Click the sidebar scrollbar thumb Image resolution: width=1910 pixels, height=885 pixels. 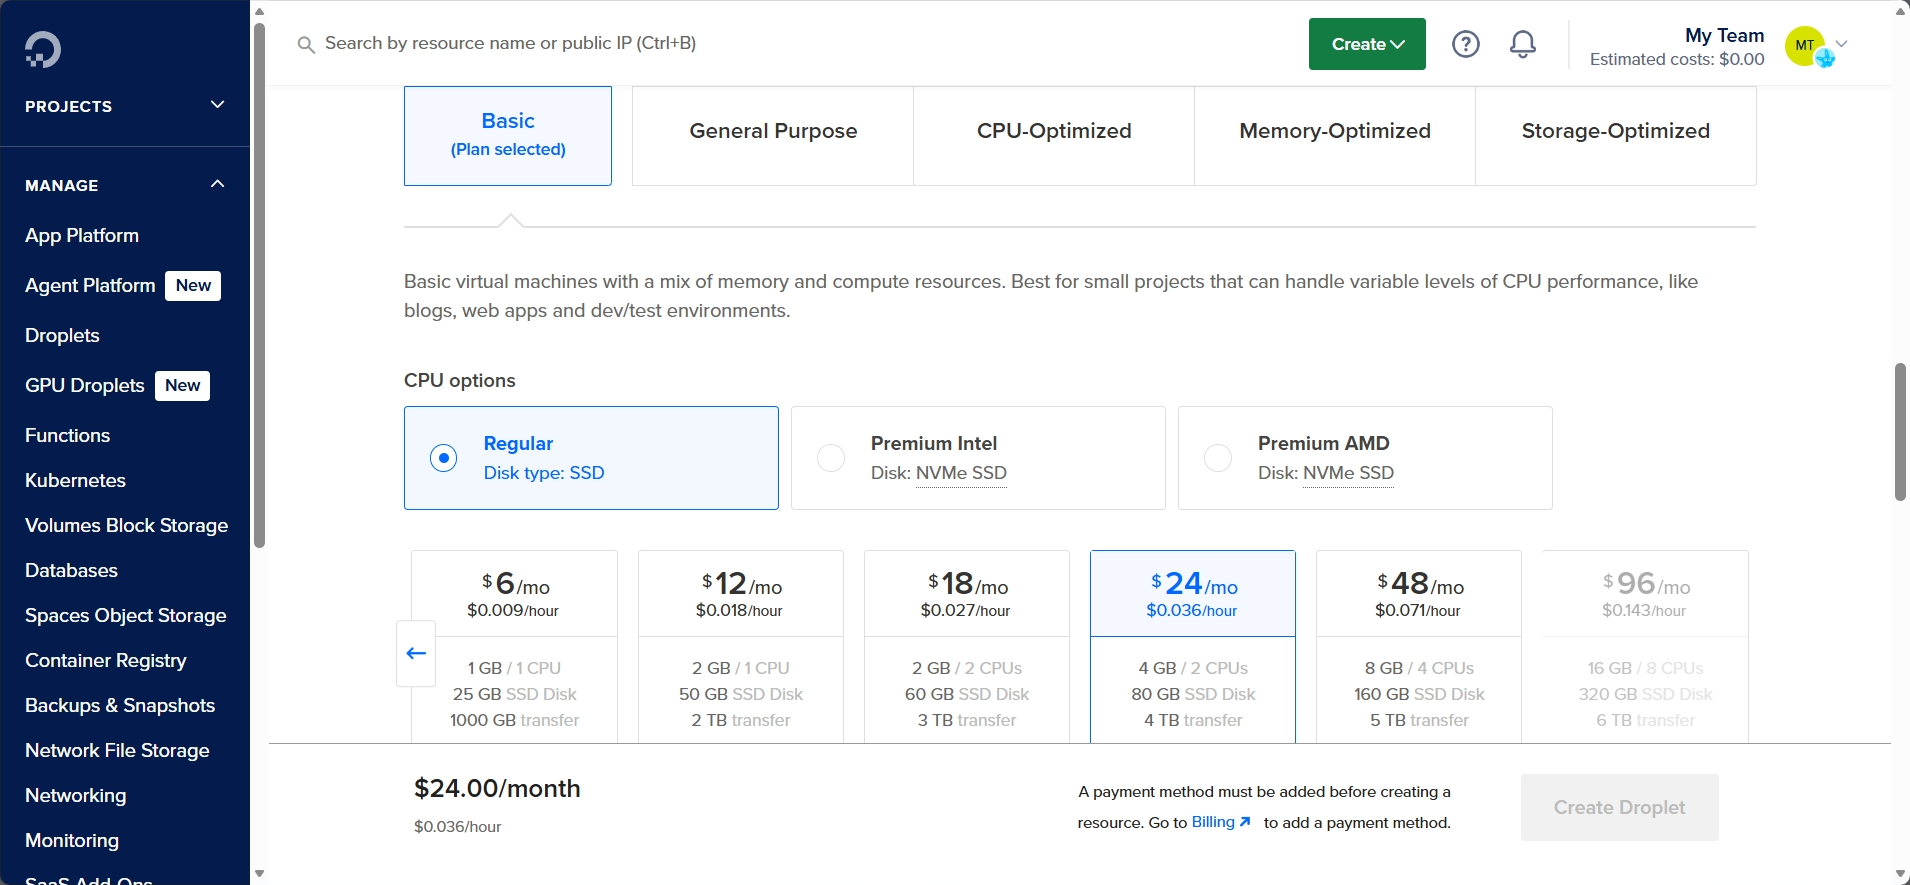click(259, 285)
